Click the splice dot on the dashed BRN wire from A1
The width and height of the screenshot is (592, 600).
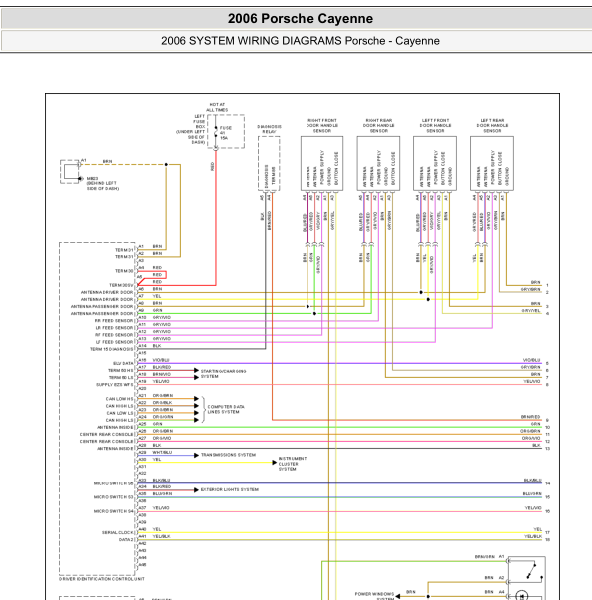click(x=166, y=165)
